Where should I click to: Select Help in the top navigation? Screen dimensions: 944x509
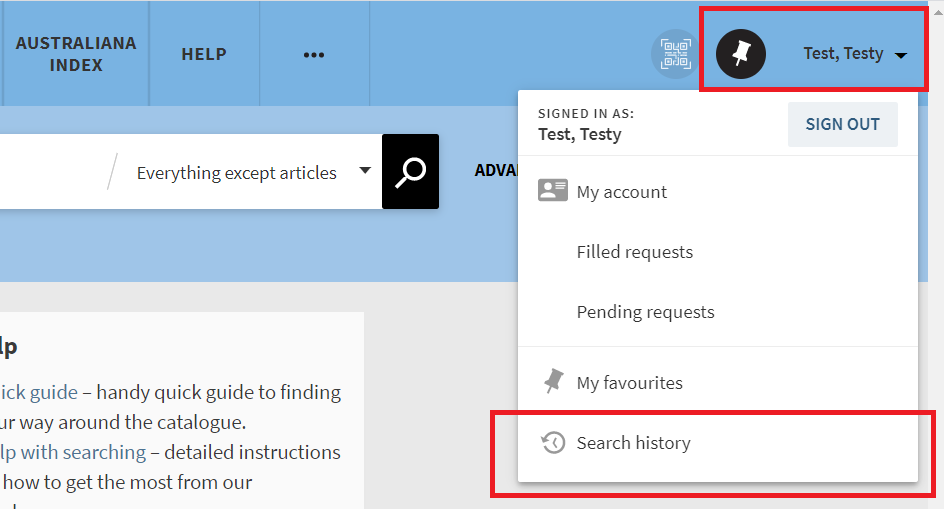coord(204,54)
